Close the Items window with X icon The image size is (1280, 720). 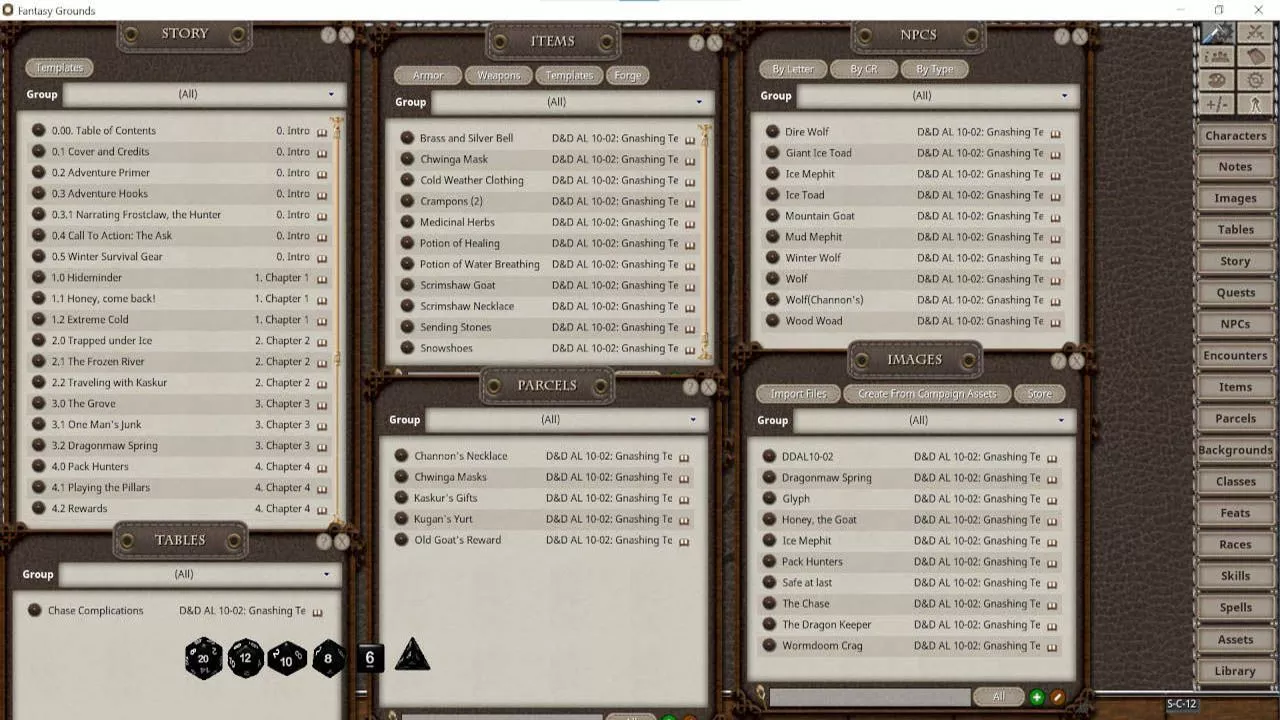(715, 43)
